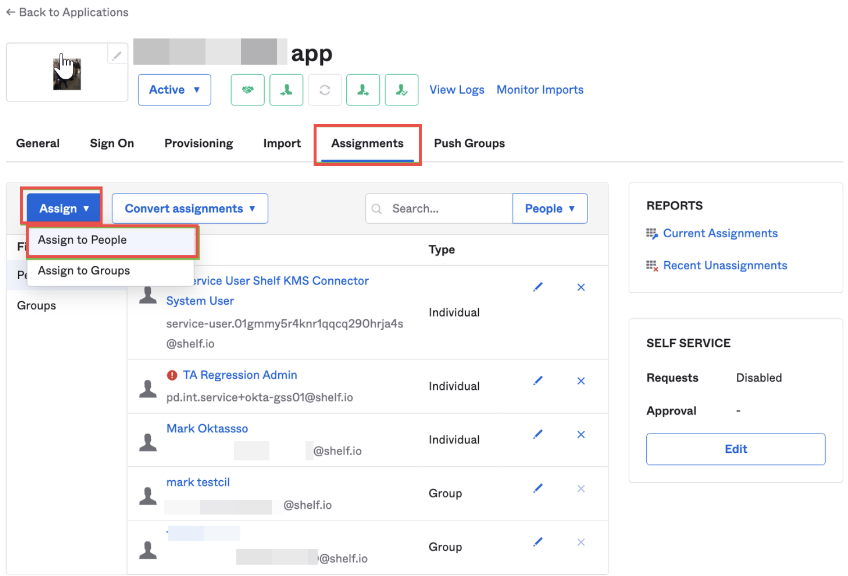Choose Assign to Groups menu item
This screenshot has height=576, width=848.
(111, 270)
